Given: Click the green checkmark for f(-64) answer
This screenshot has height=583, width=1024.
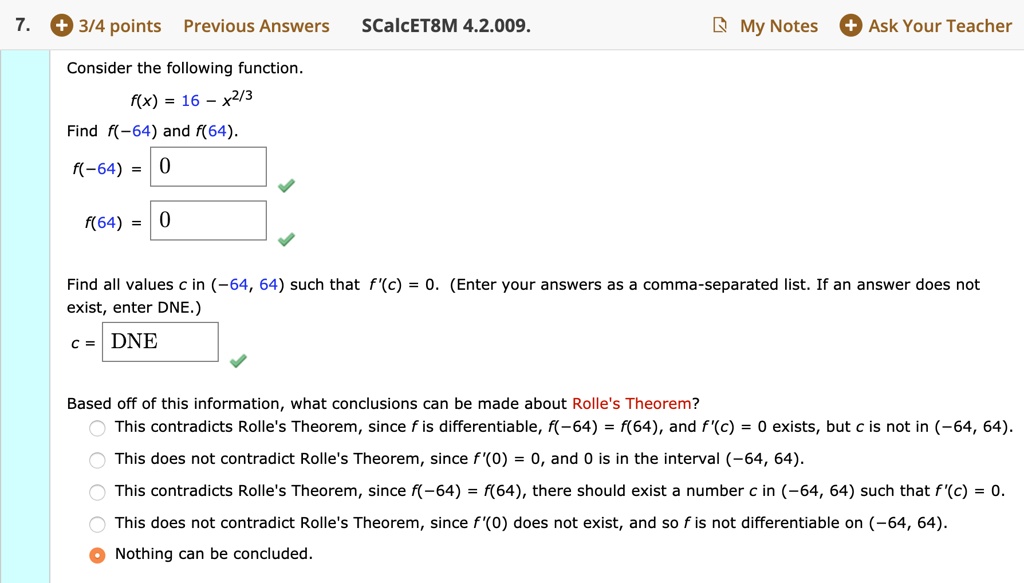Looking at the screenshot, I should click(286, 186).
